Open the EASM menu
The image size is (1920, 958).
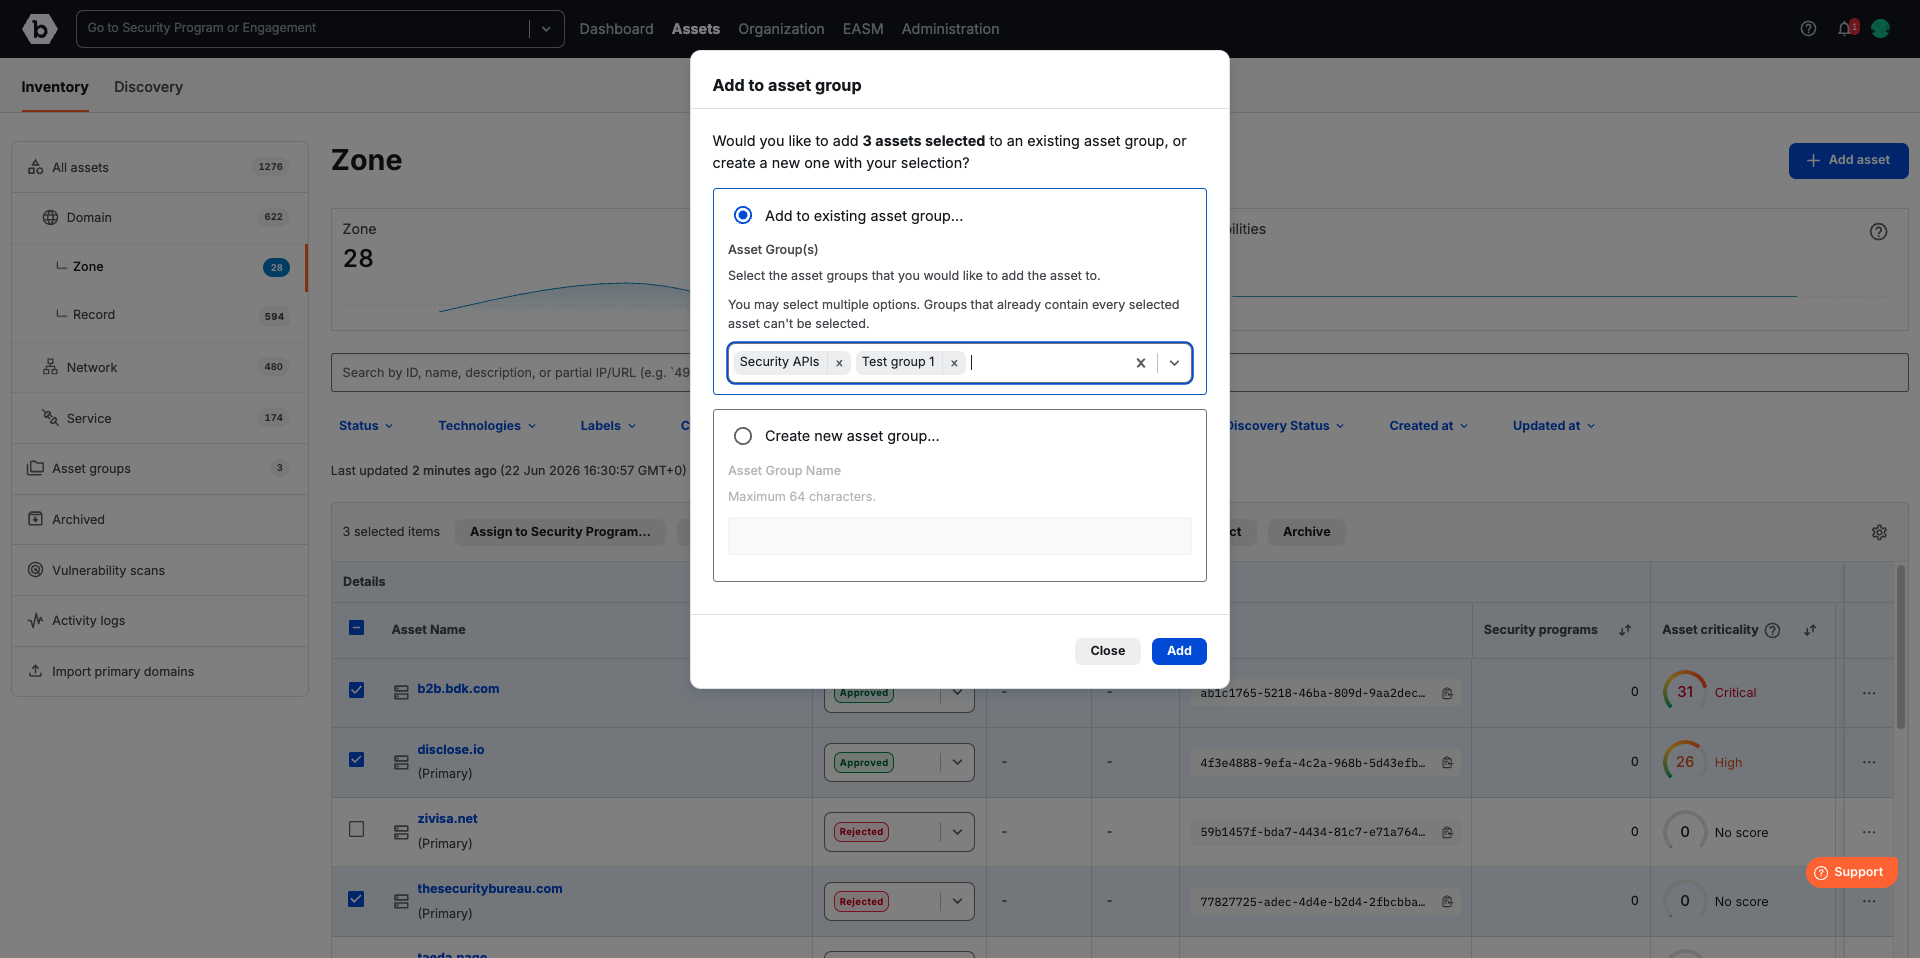[863, 29]
